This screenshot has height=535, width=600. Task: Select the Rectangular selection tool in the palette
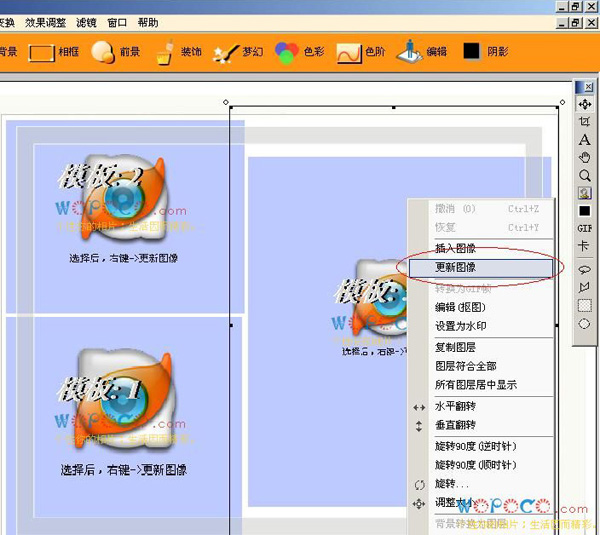pos(584,305)
